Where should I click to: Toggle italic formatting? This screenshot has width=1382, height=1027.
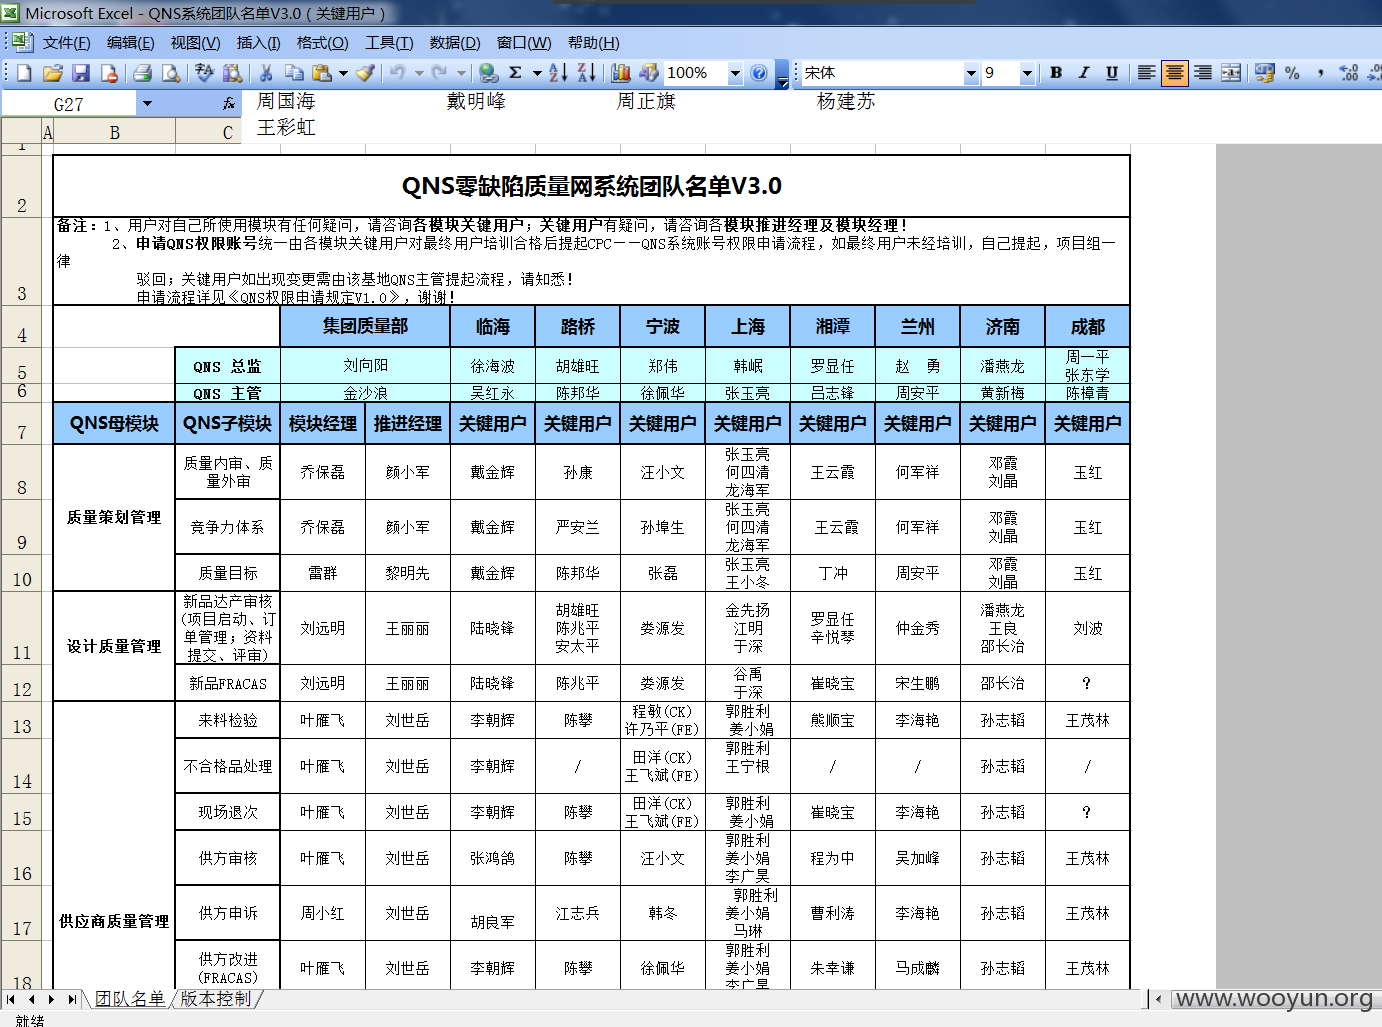(x=1084, y=73)
